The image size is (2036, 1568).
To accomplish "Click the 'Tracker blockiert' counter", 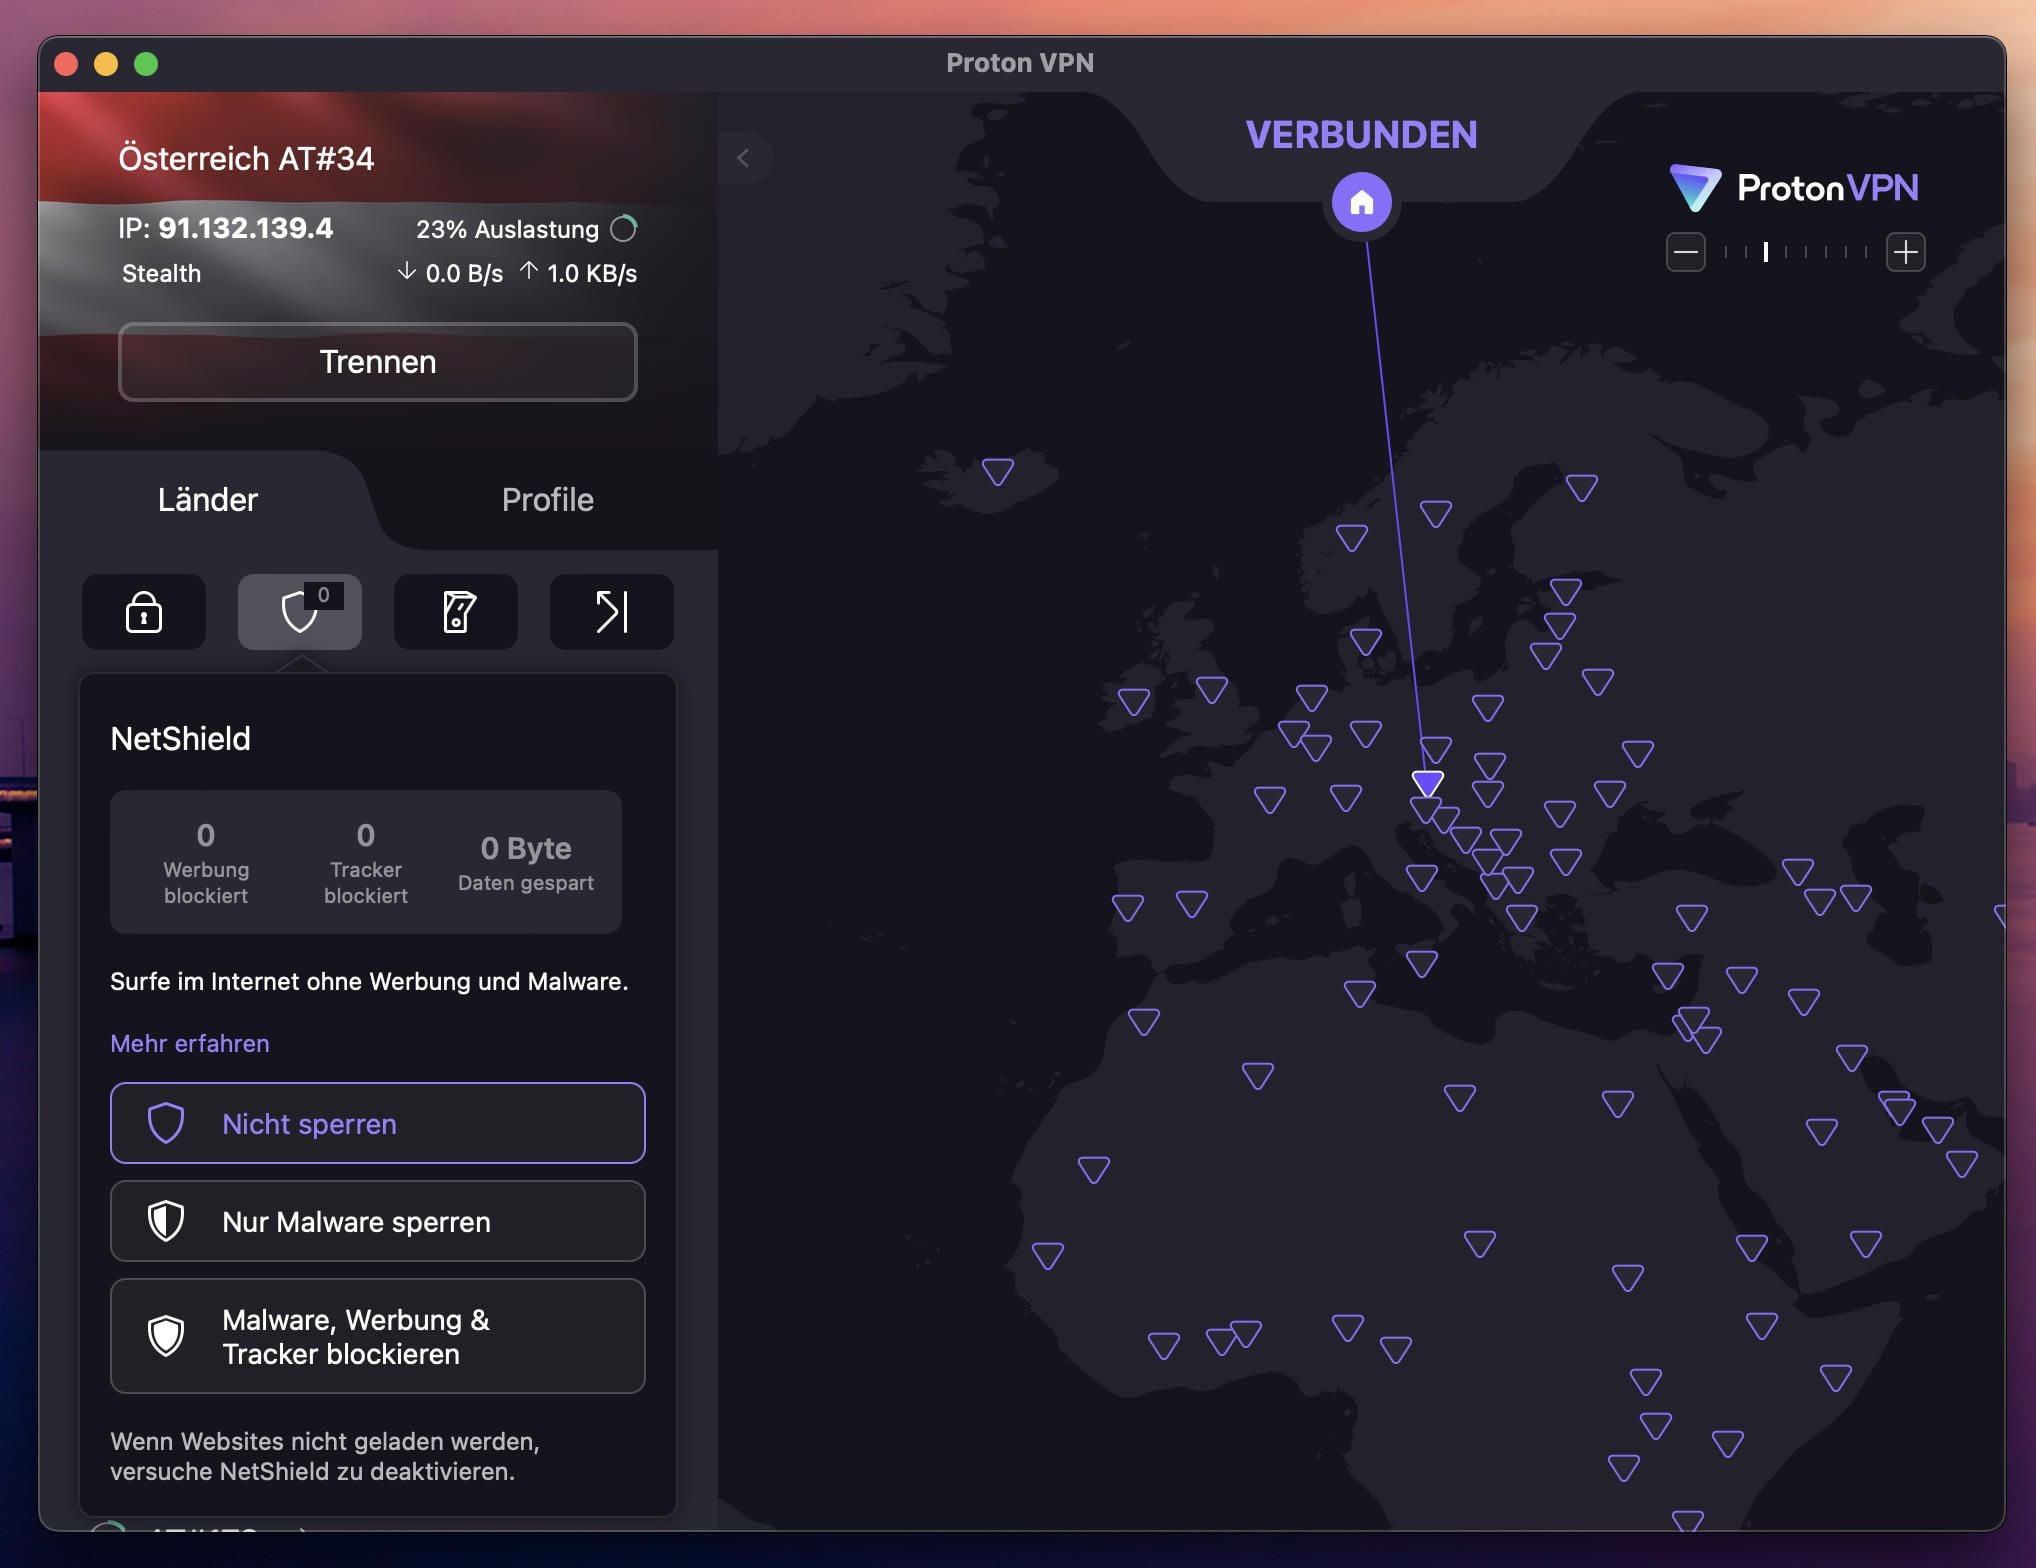I will [366, 862].
